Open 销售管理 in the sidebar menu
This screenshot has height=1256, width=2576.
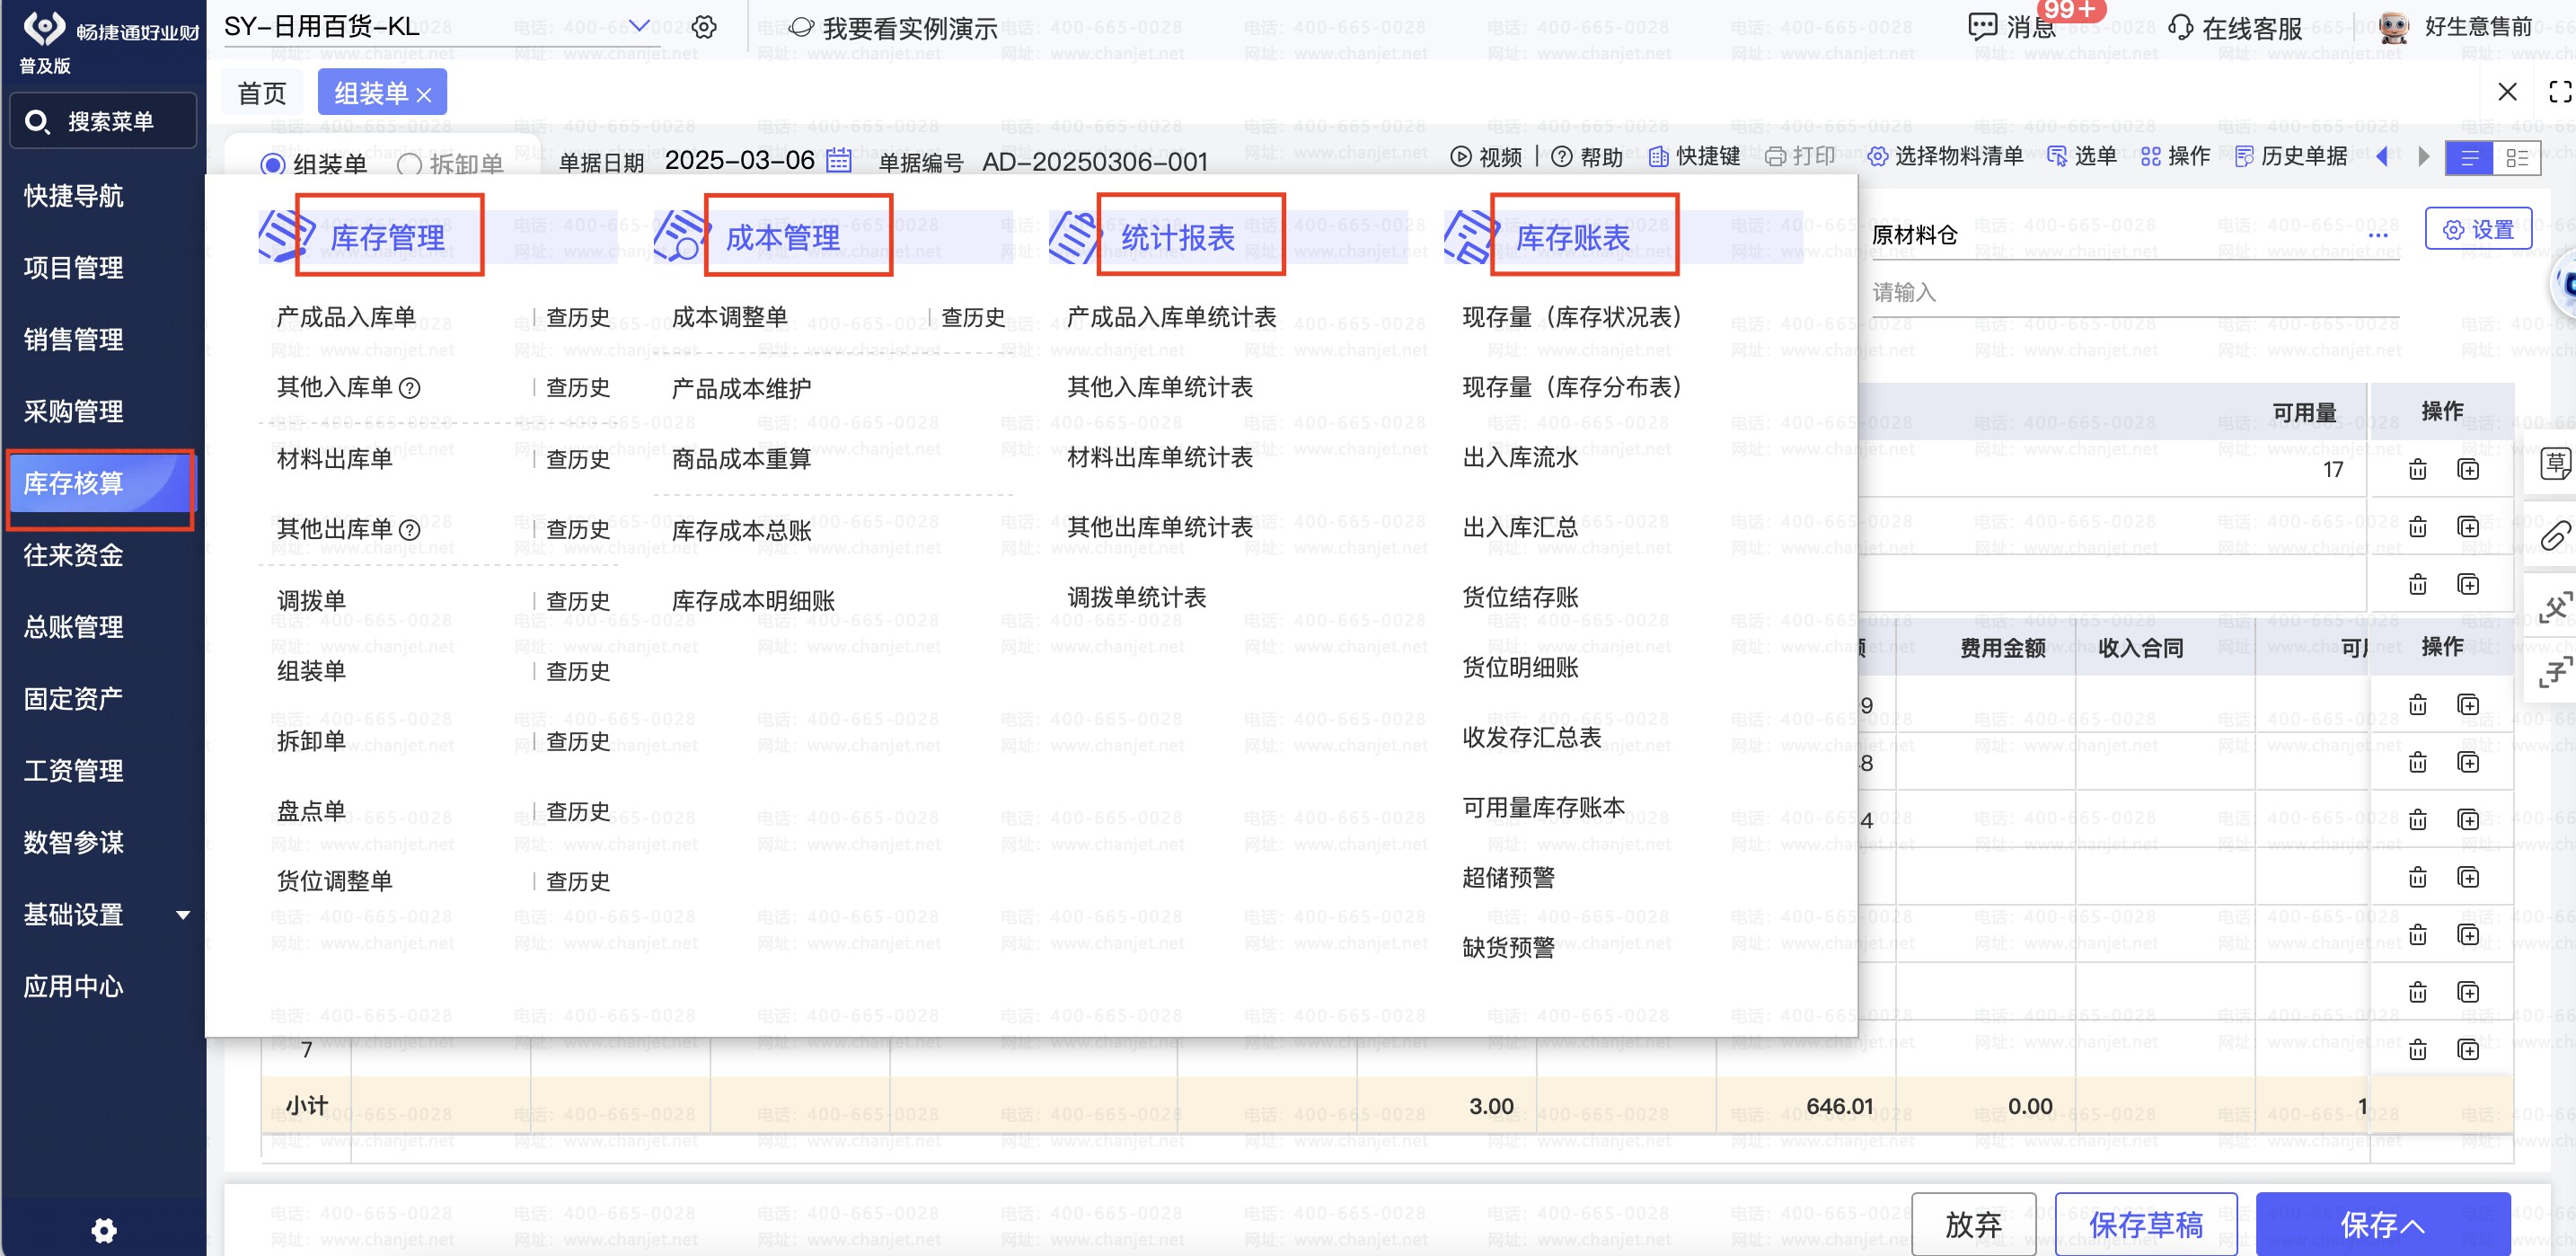(x=74, y=339)
